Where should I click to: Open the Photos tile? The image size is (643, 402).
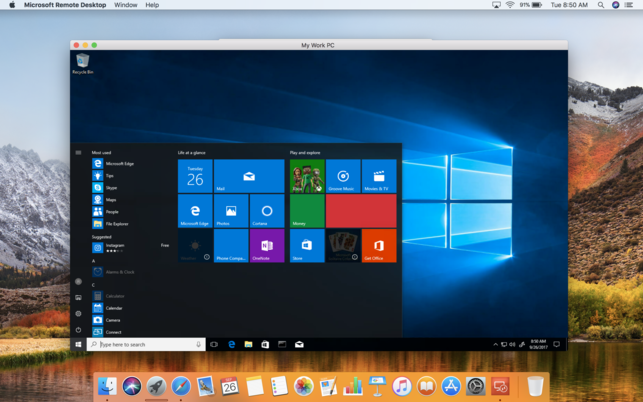tap(230, 210)
